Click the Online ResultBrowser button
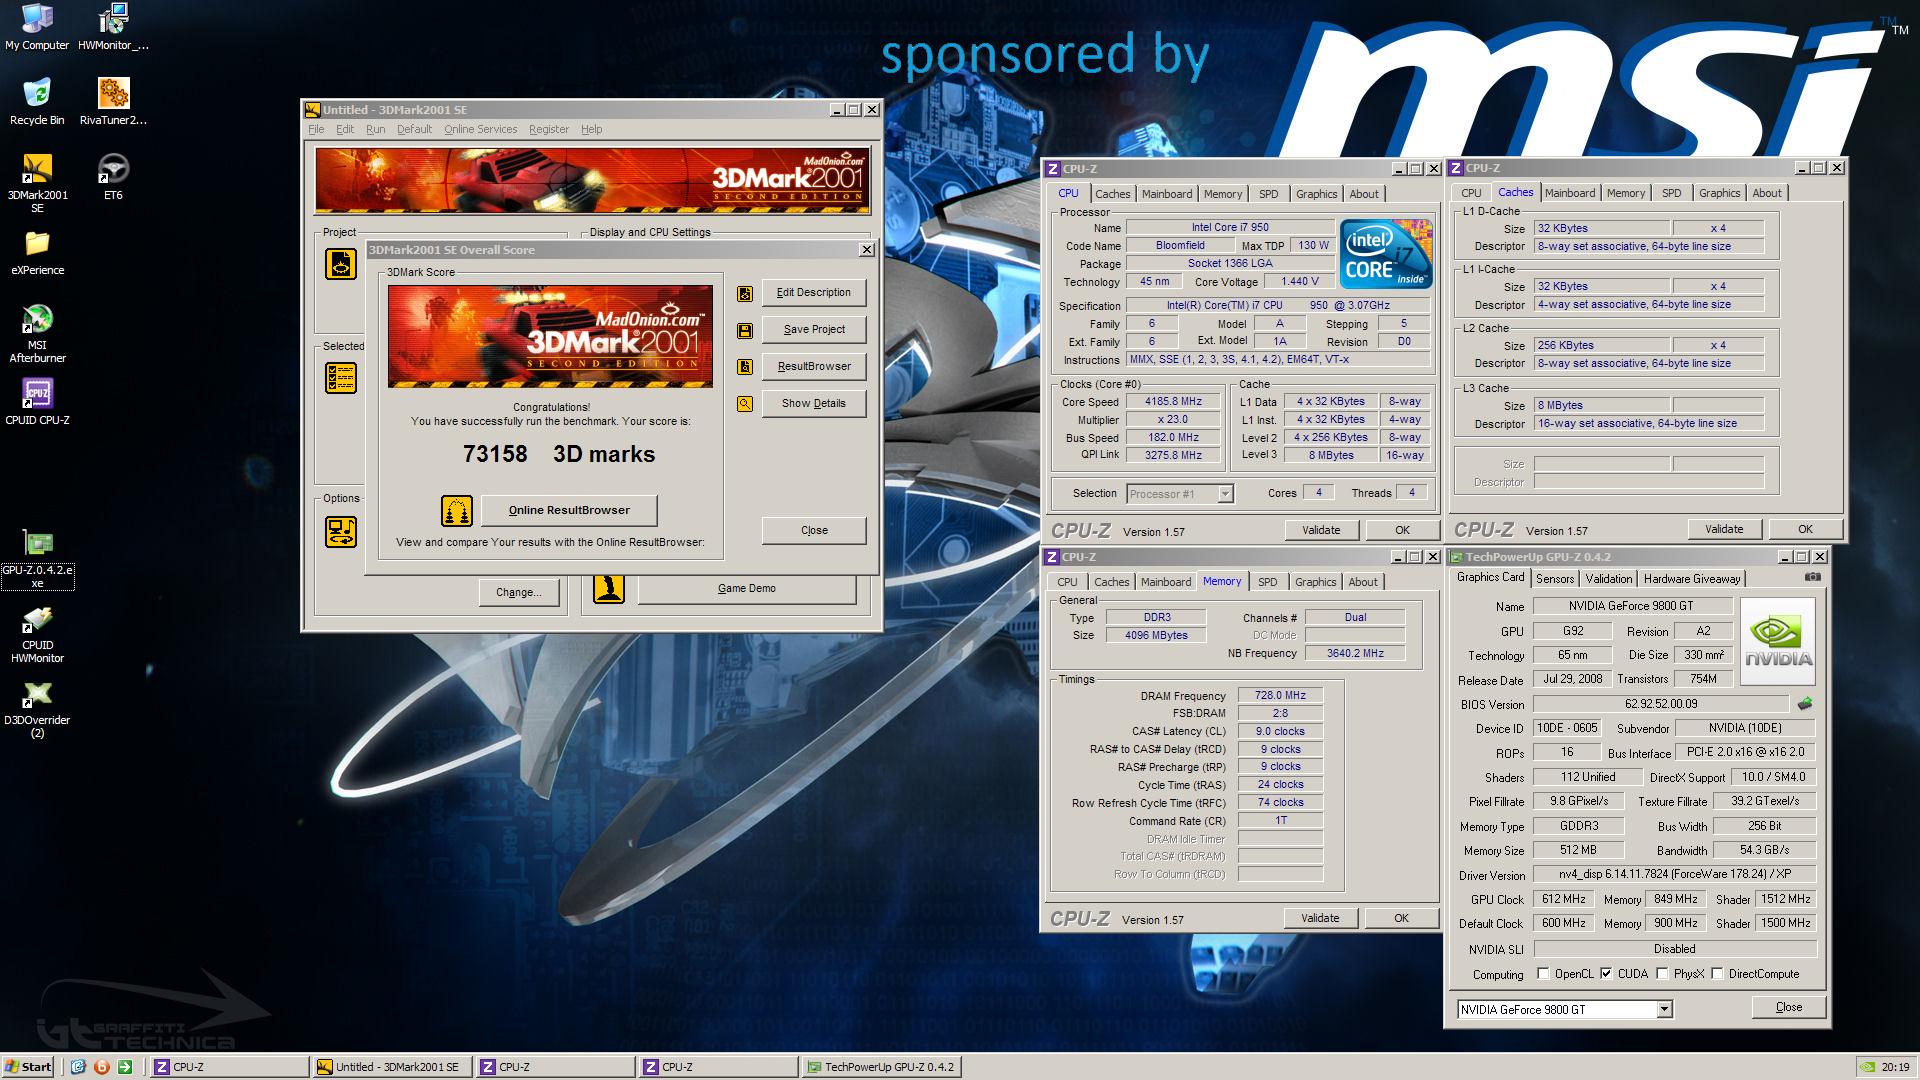Viewport: 1920px width, 1080px height. pos(569,511)
